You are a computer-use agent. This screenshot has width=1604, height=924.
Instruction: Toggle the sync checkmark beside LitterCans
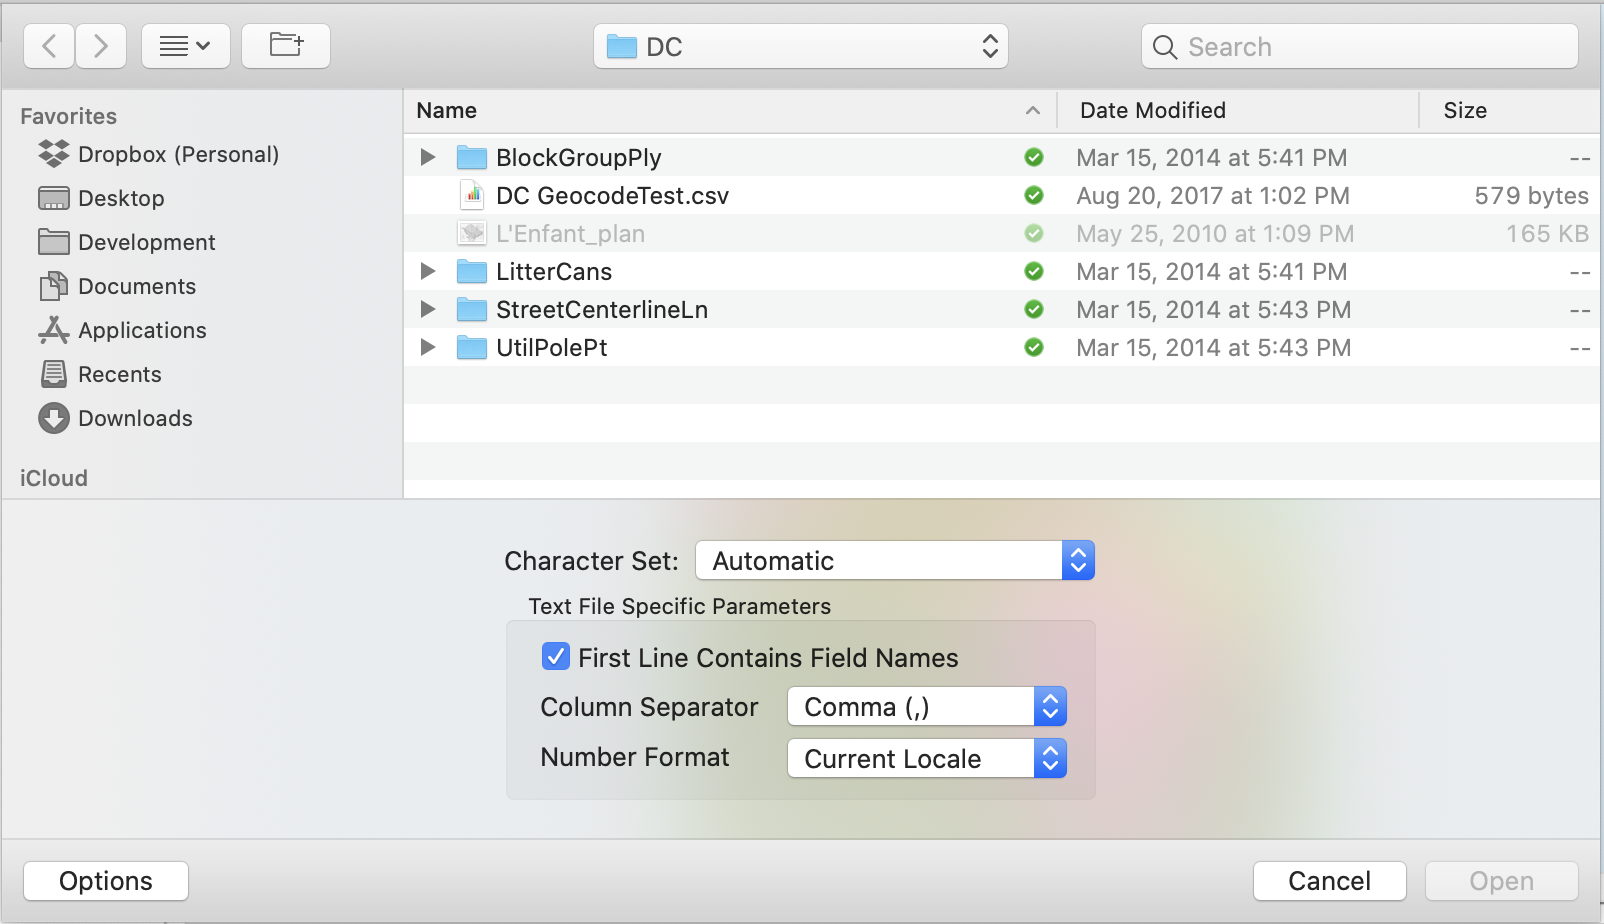(x=1034, y=271)
